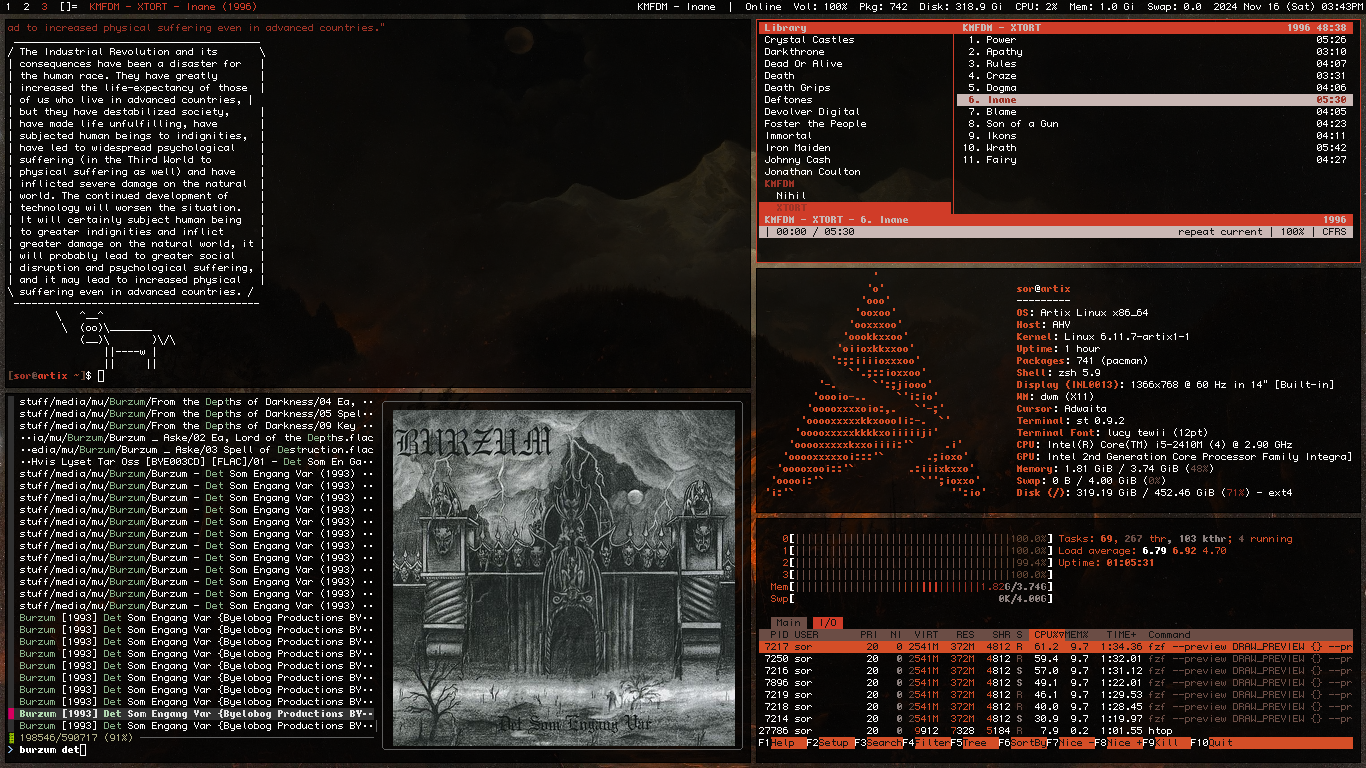
Task: Switch to dwm workspace tag 3
Action: coord(44,7)
